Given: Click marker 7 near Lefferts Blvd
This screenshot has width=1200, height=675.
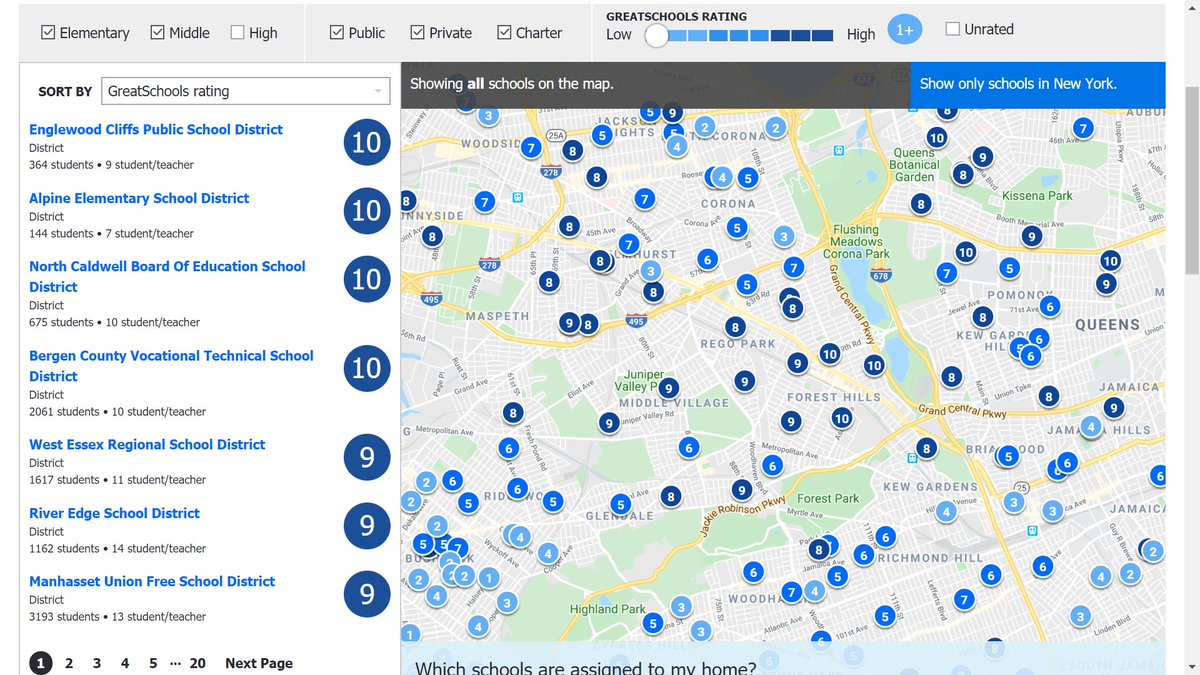Looking at the screenshot, I should [x=964, y=600].
